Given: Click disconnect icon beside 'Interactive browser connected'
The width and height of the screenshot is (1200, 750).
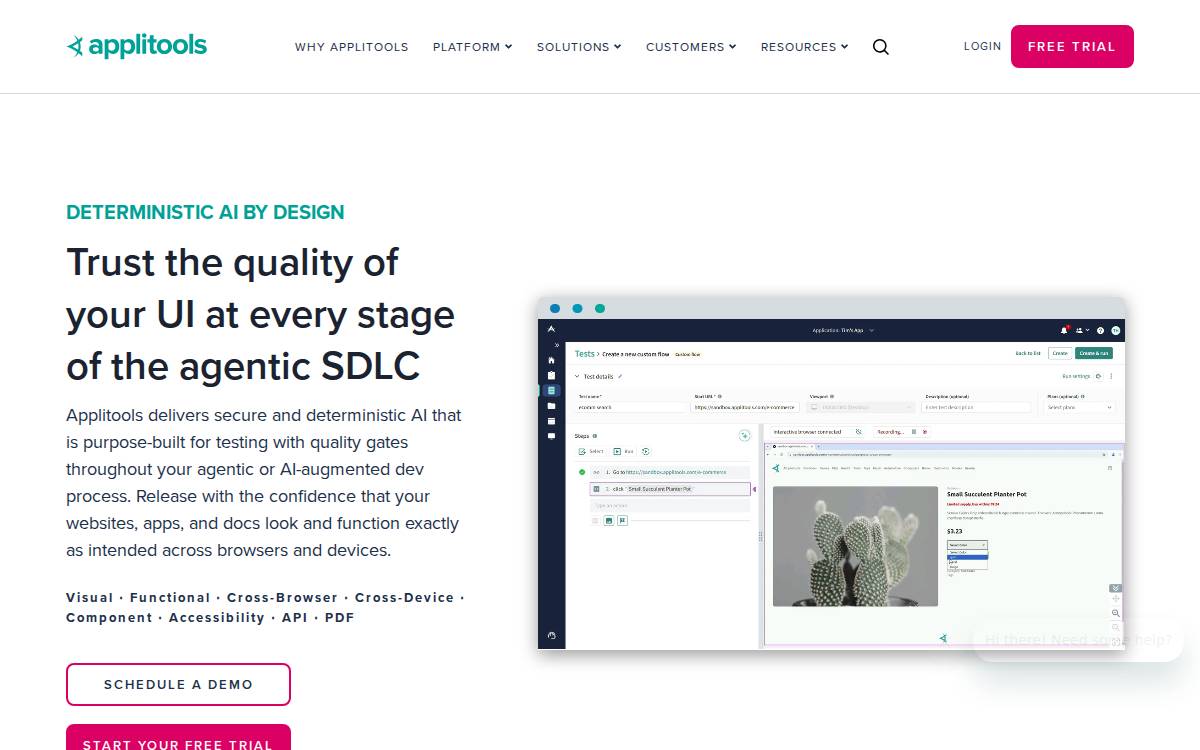Looking at the screenshot, I should pyautogui.click(x=859, y=432).
